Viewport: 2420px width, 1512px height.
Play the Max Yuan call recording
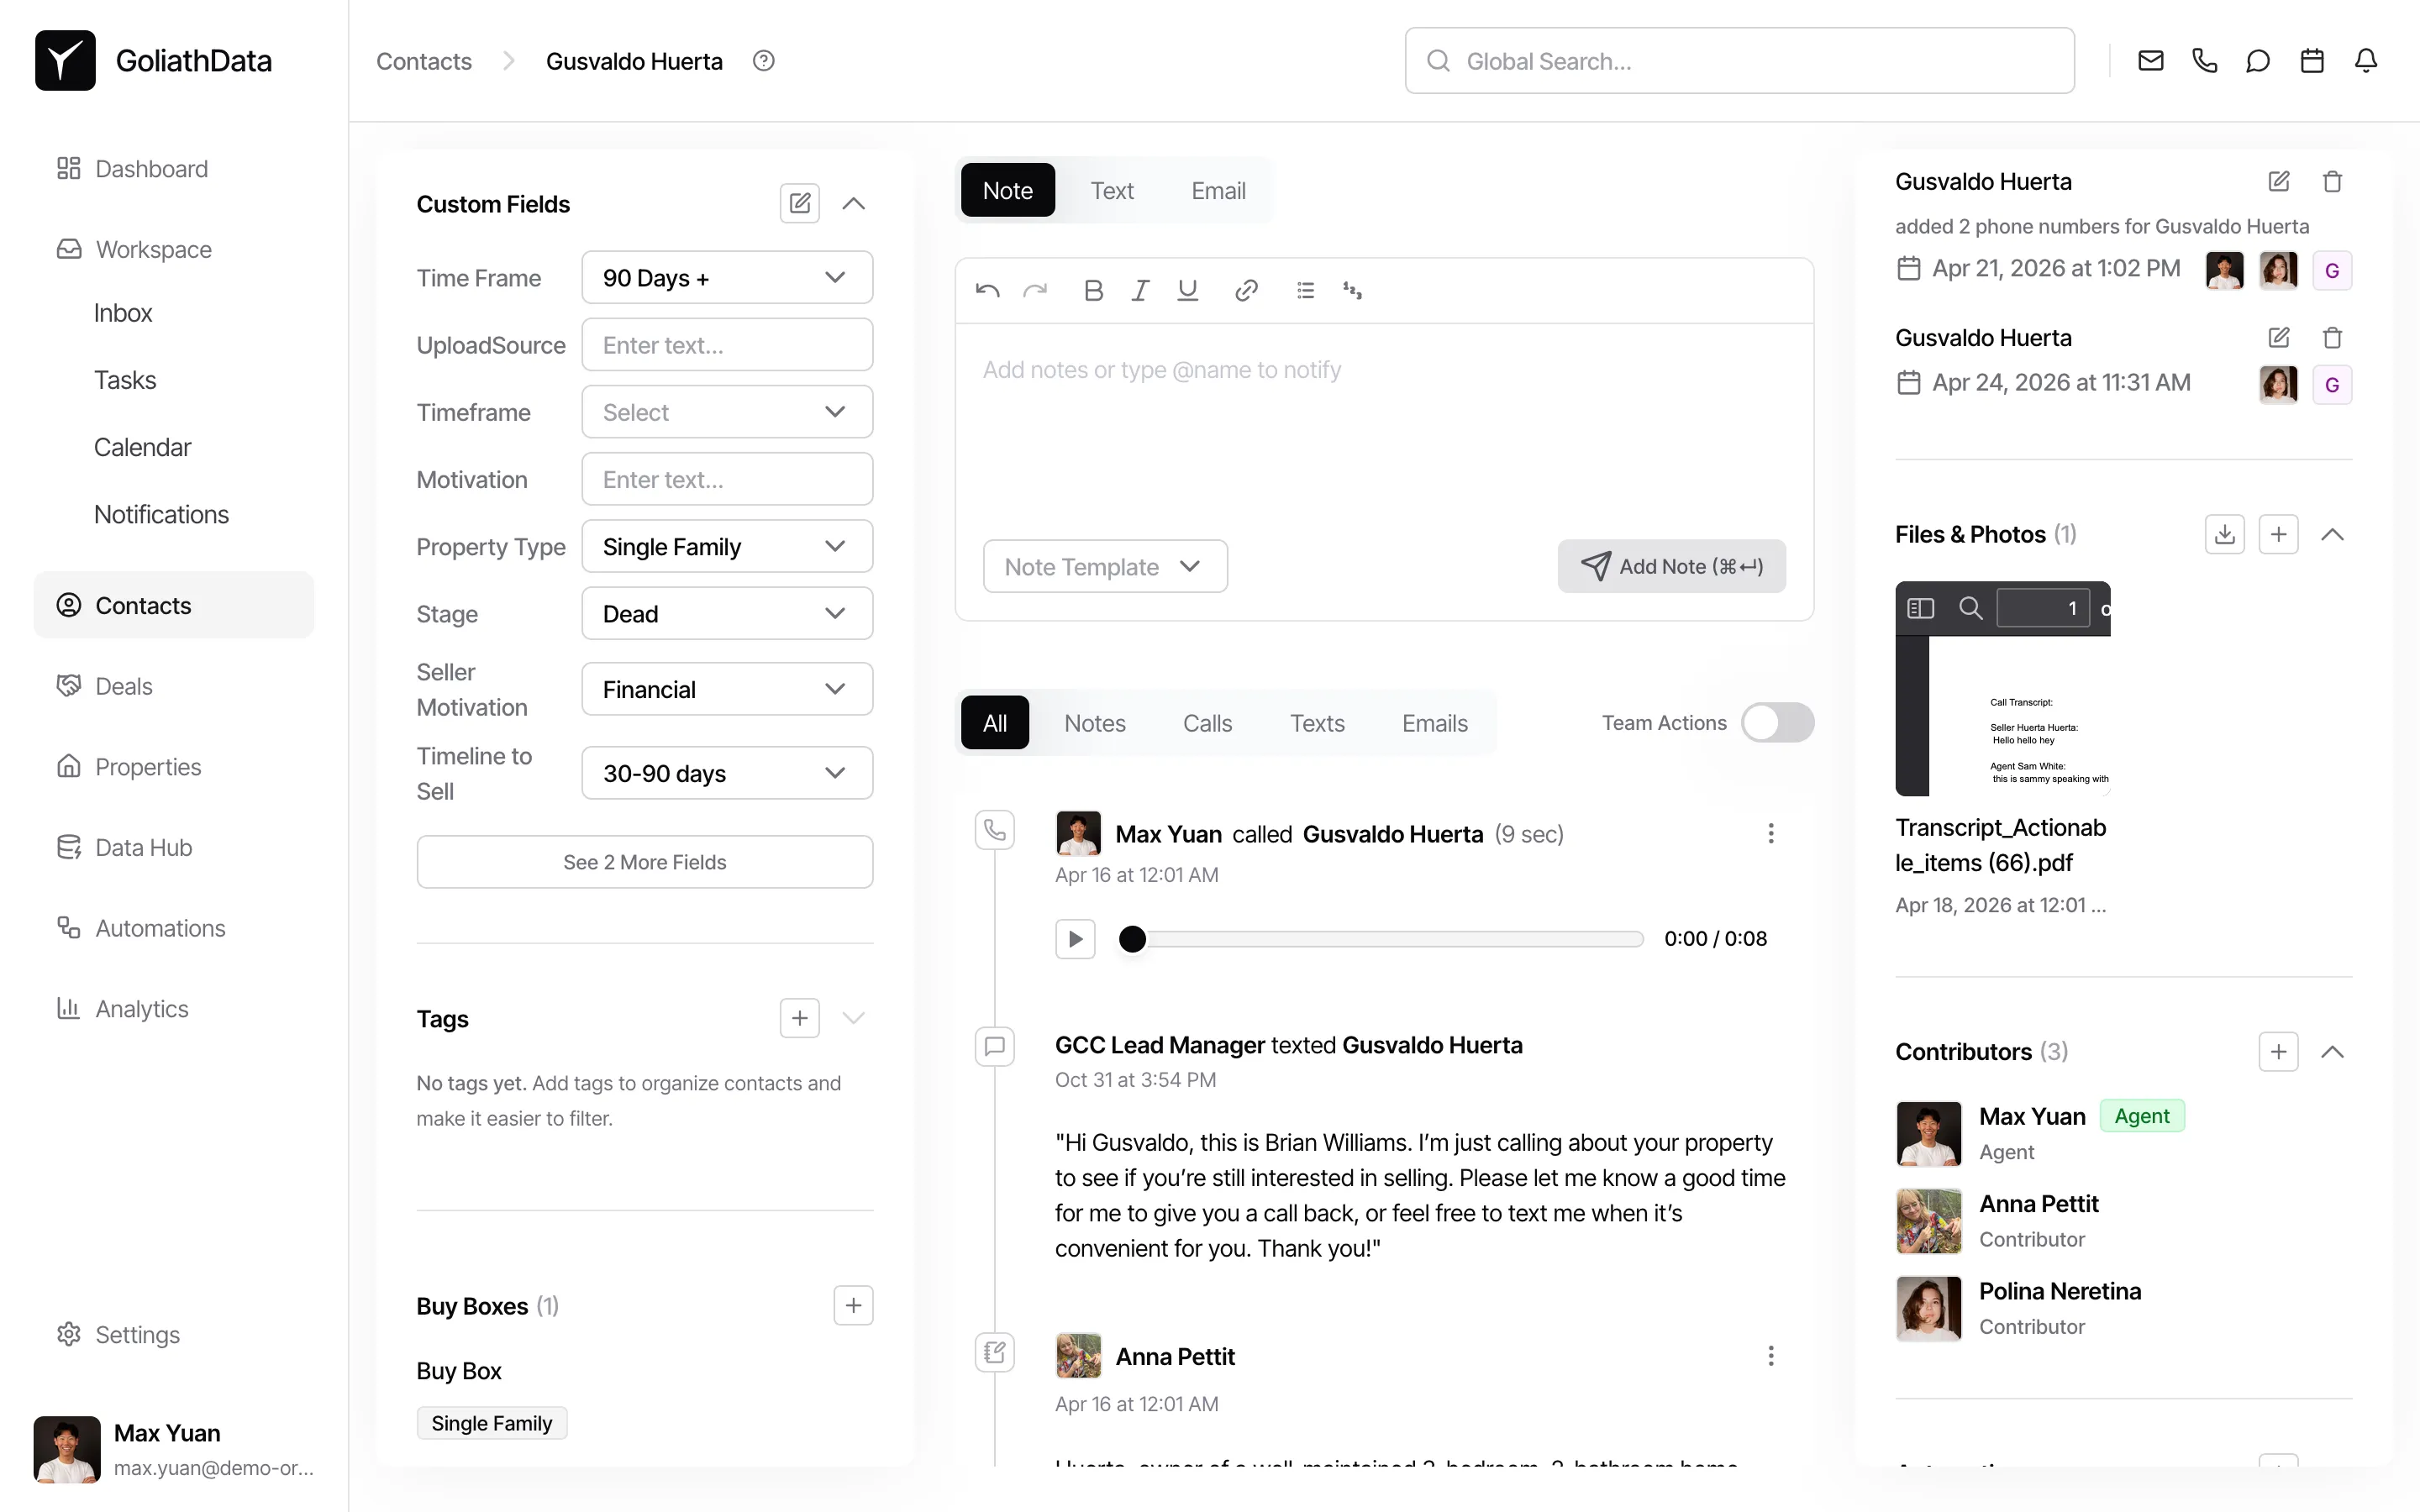[1075, 939]
